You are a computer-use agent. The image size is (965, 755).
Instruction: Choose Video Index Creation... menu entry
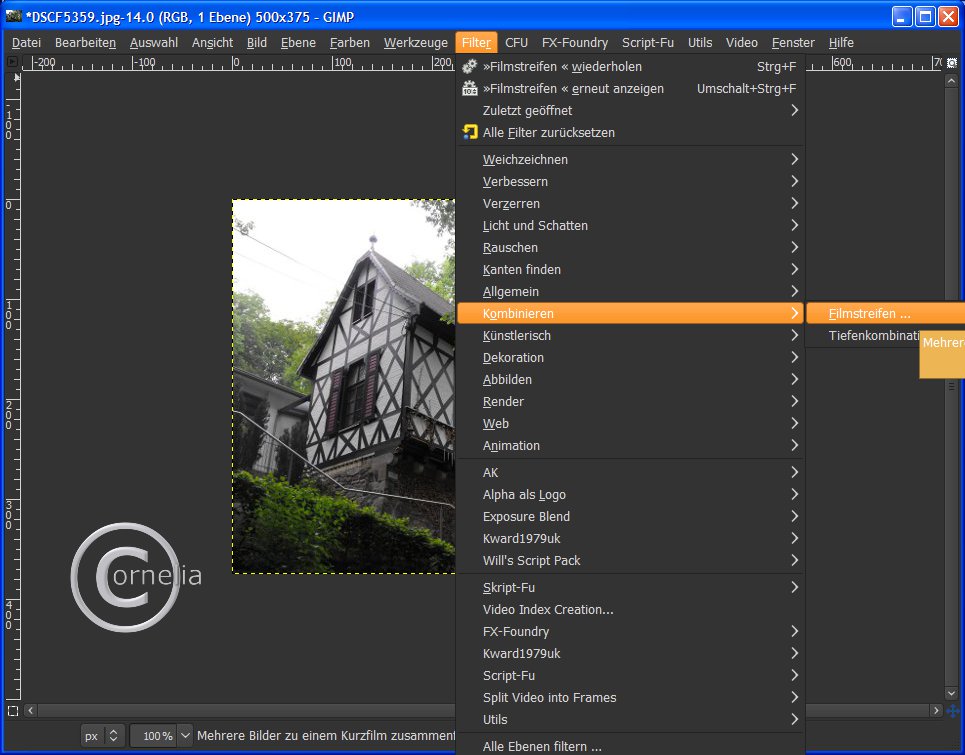click(548, 610)
